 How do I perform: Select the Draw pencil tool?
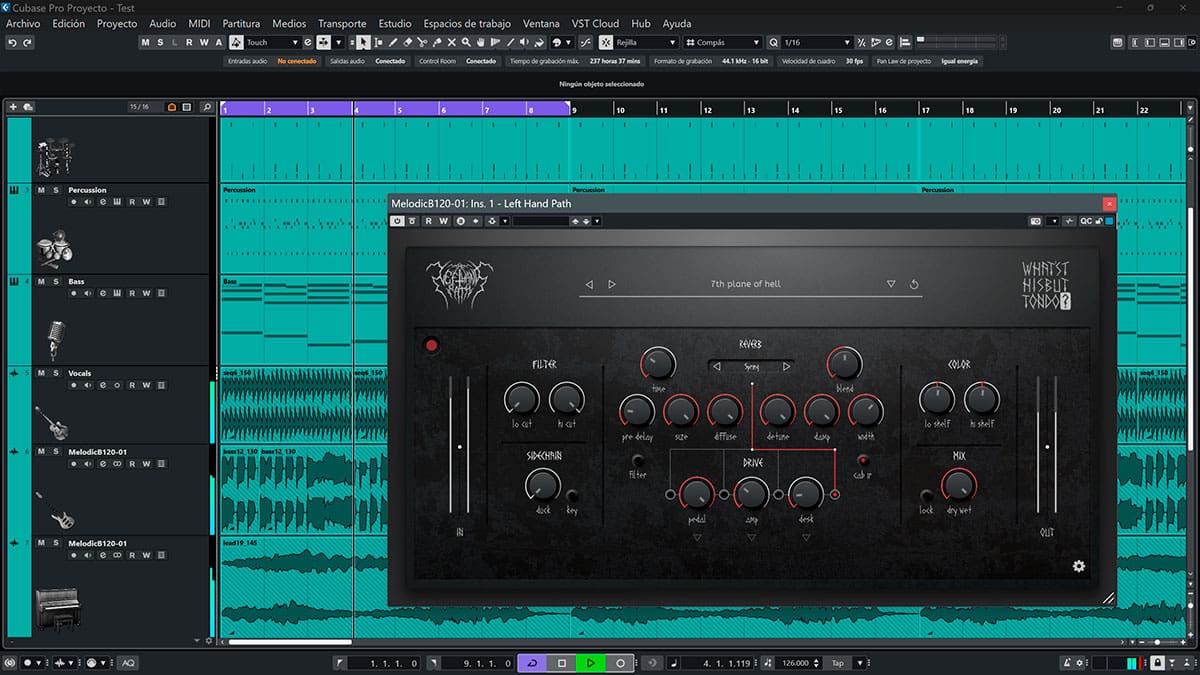pyautogui.click(x=393, y=43)
